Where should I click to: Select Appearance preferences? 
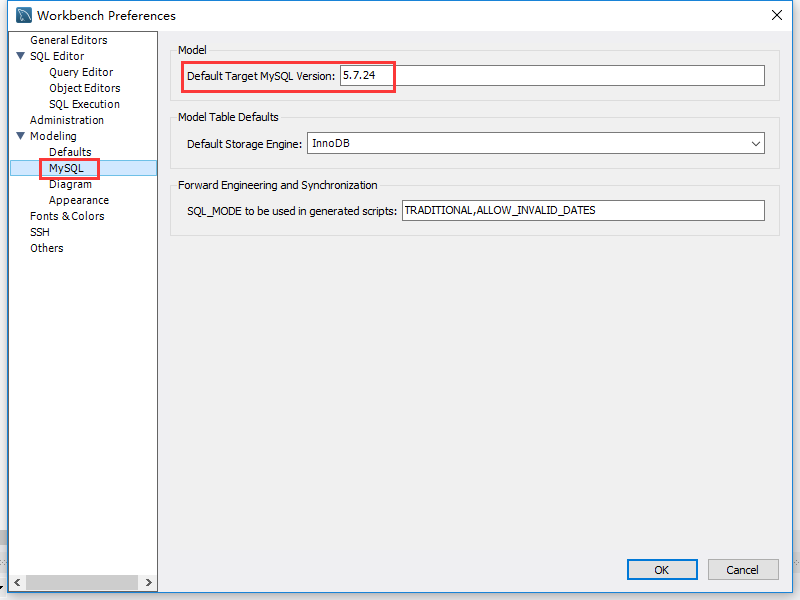pos(79,200)
